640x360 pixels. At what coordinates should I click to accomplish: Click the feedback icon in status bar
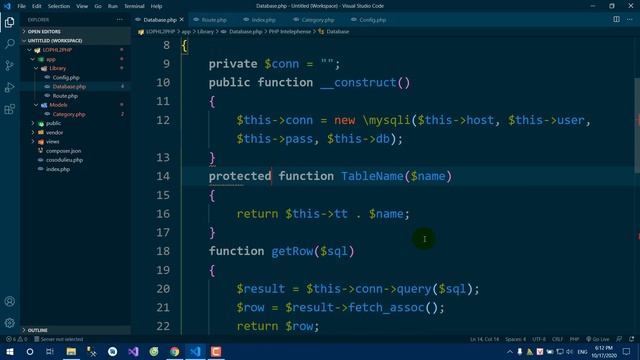(x=619, y=339)
